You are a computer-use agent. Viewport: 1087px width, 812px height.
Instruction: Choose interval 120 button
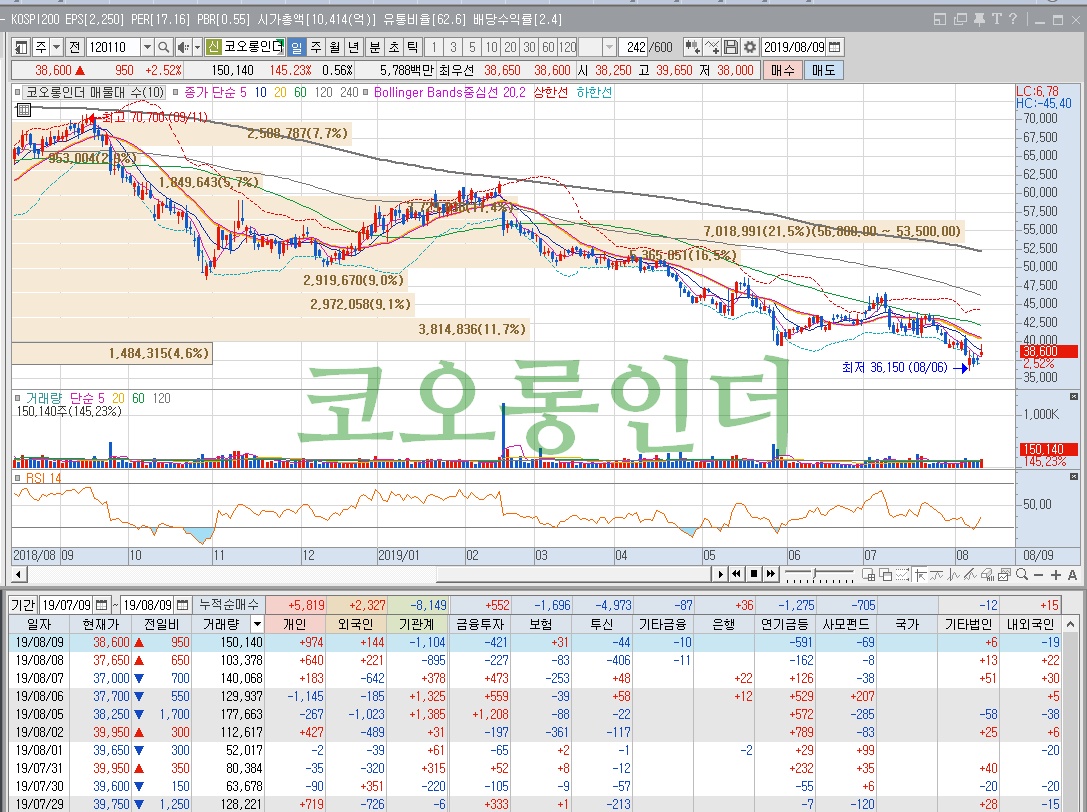coord(567,47)
